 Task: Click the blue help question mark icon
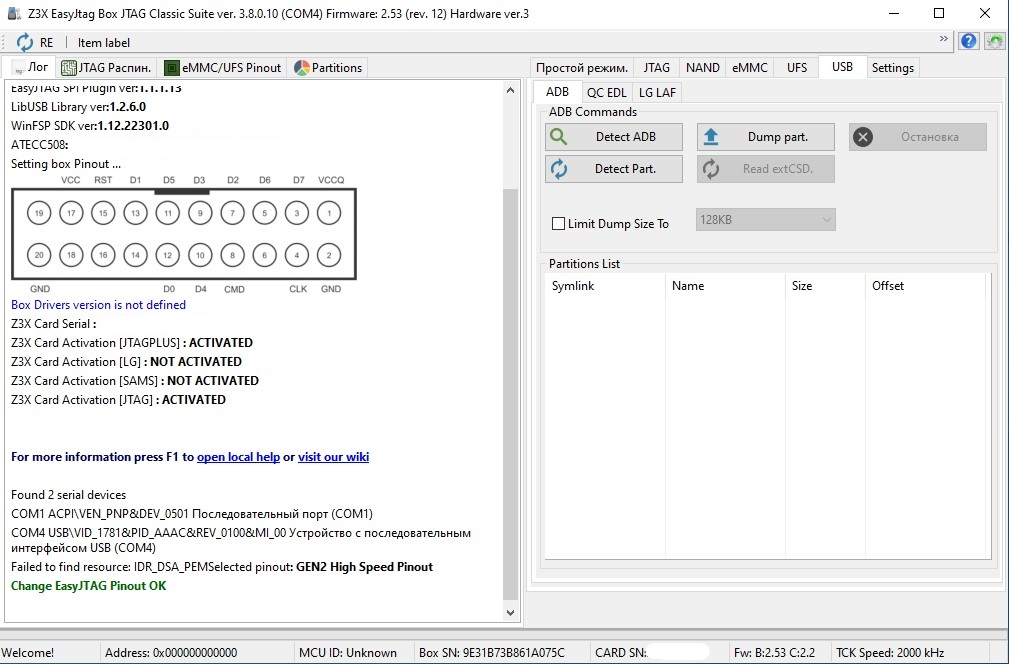click(968, 42)
